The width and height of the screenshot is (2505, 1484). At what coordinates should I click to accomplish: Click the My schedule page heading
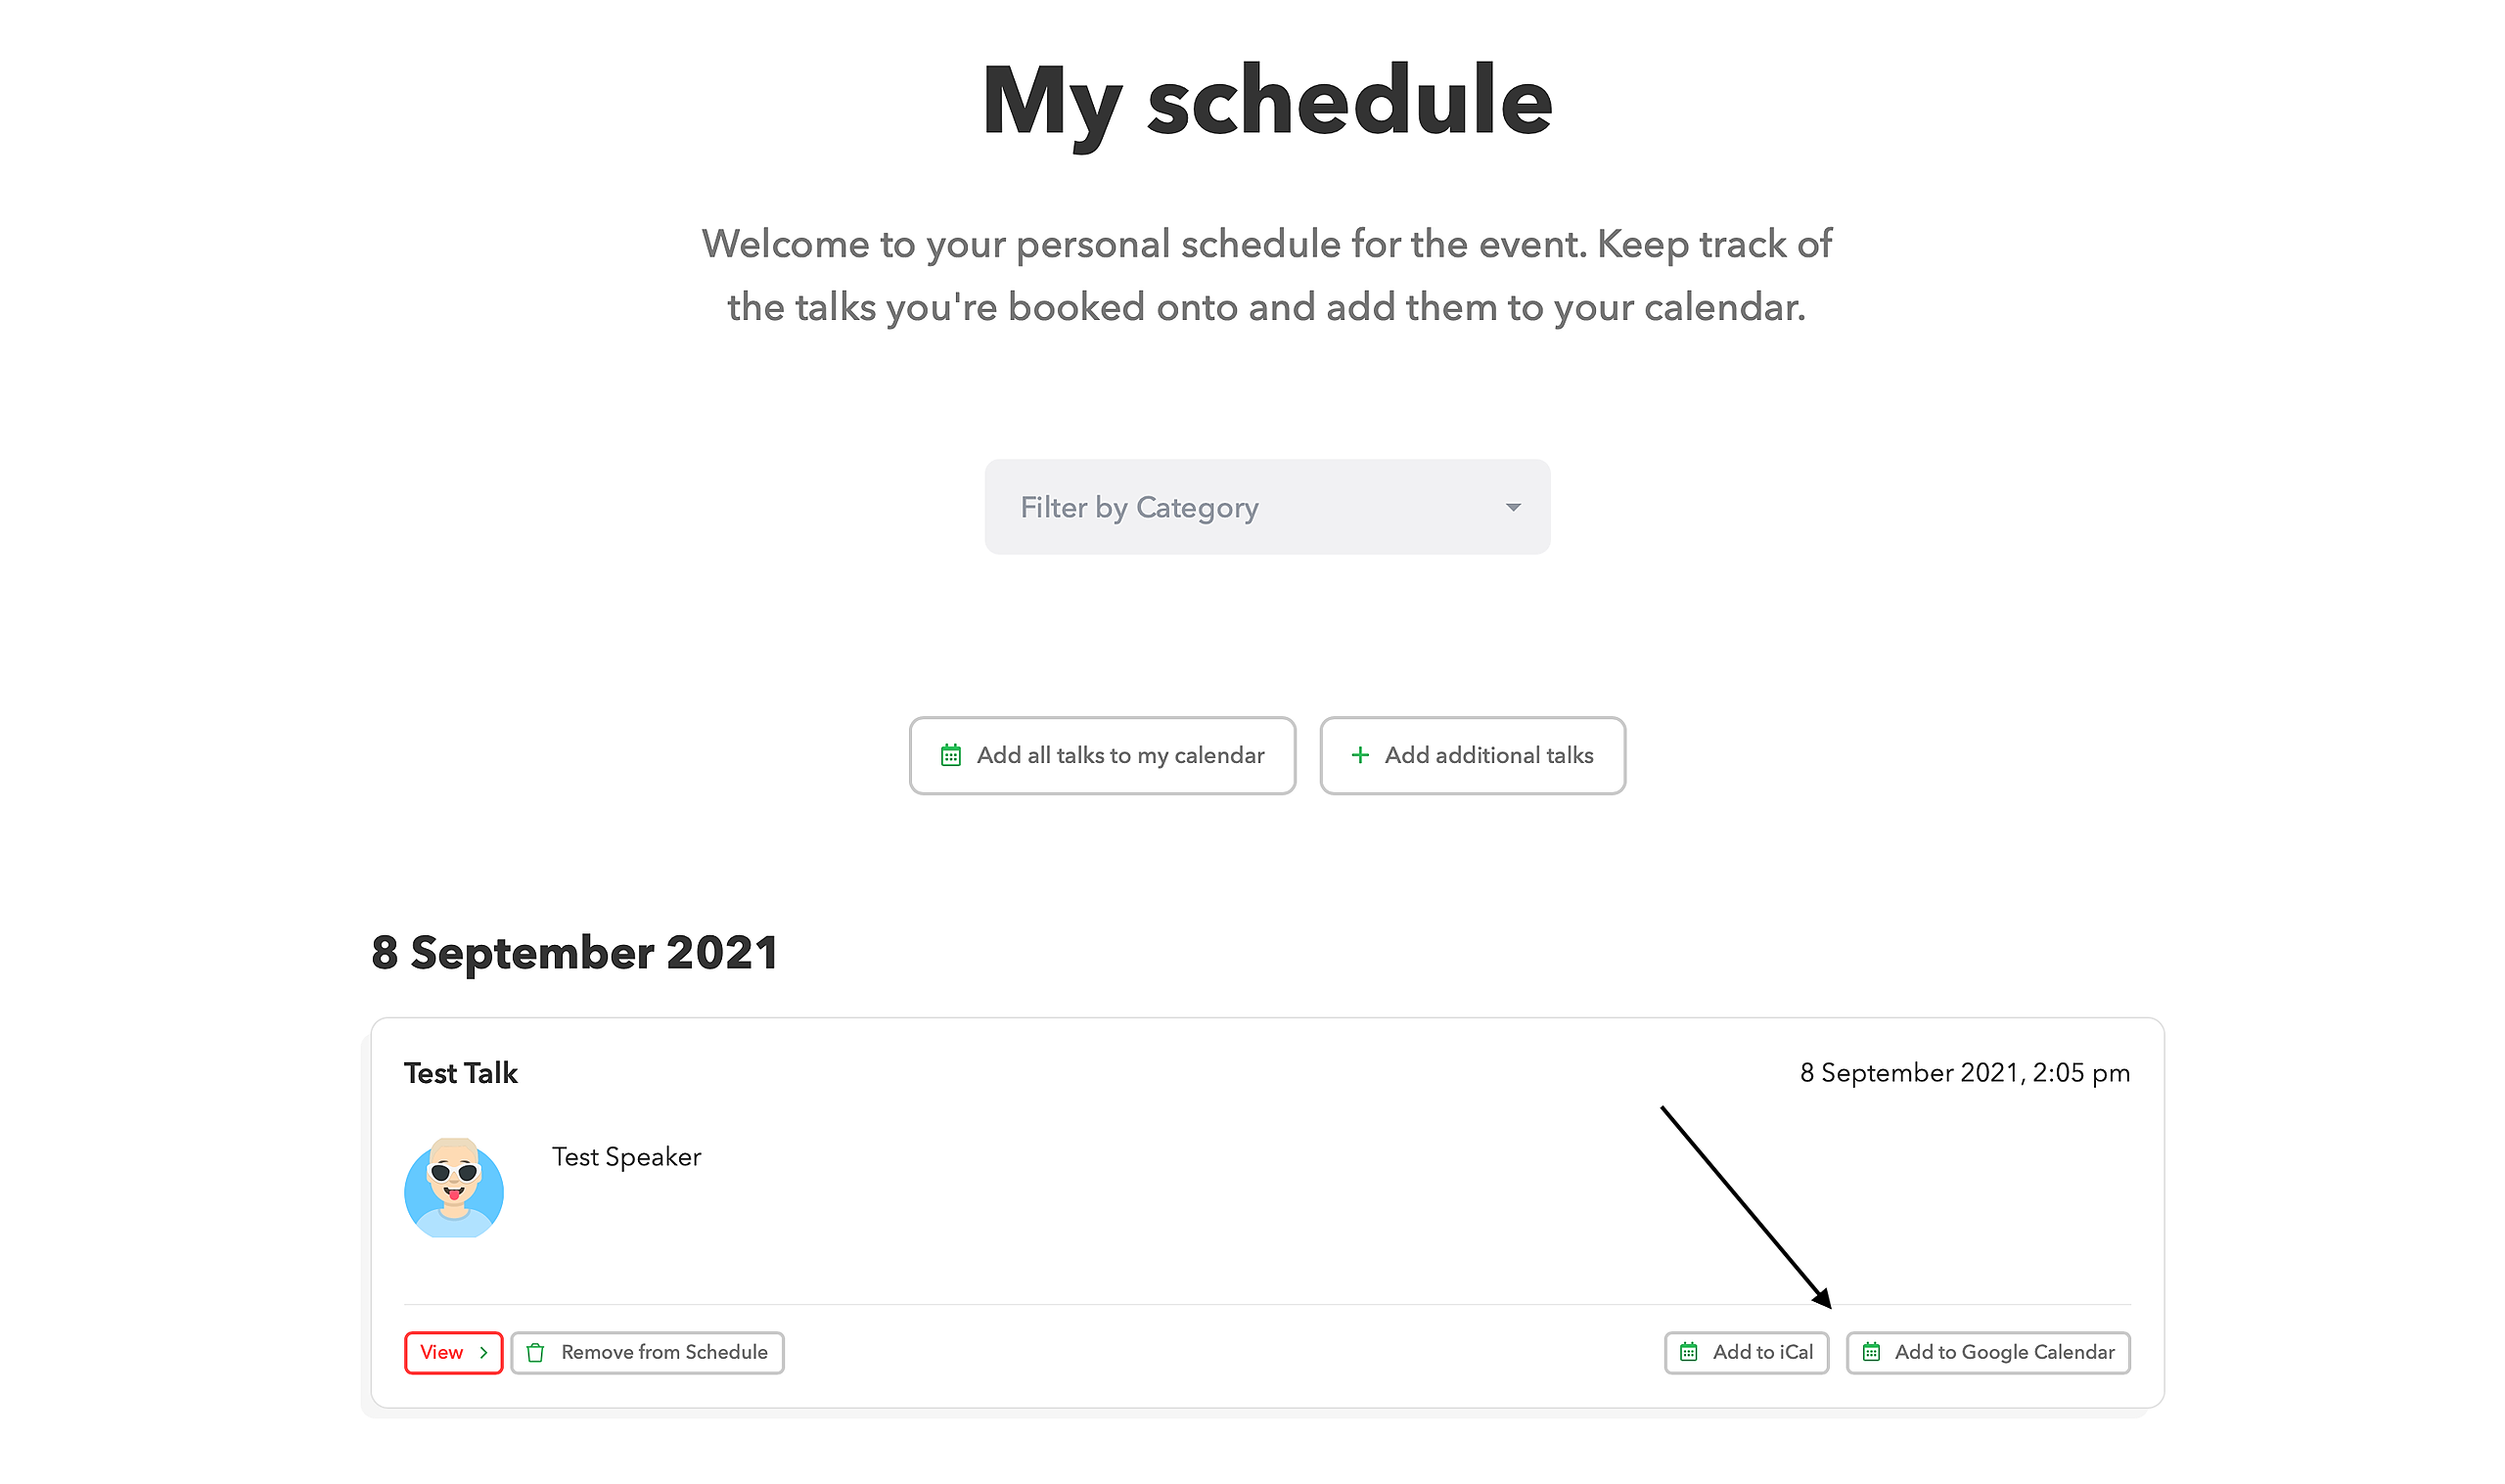point(1266,103)
